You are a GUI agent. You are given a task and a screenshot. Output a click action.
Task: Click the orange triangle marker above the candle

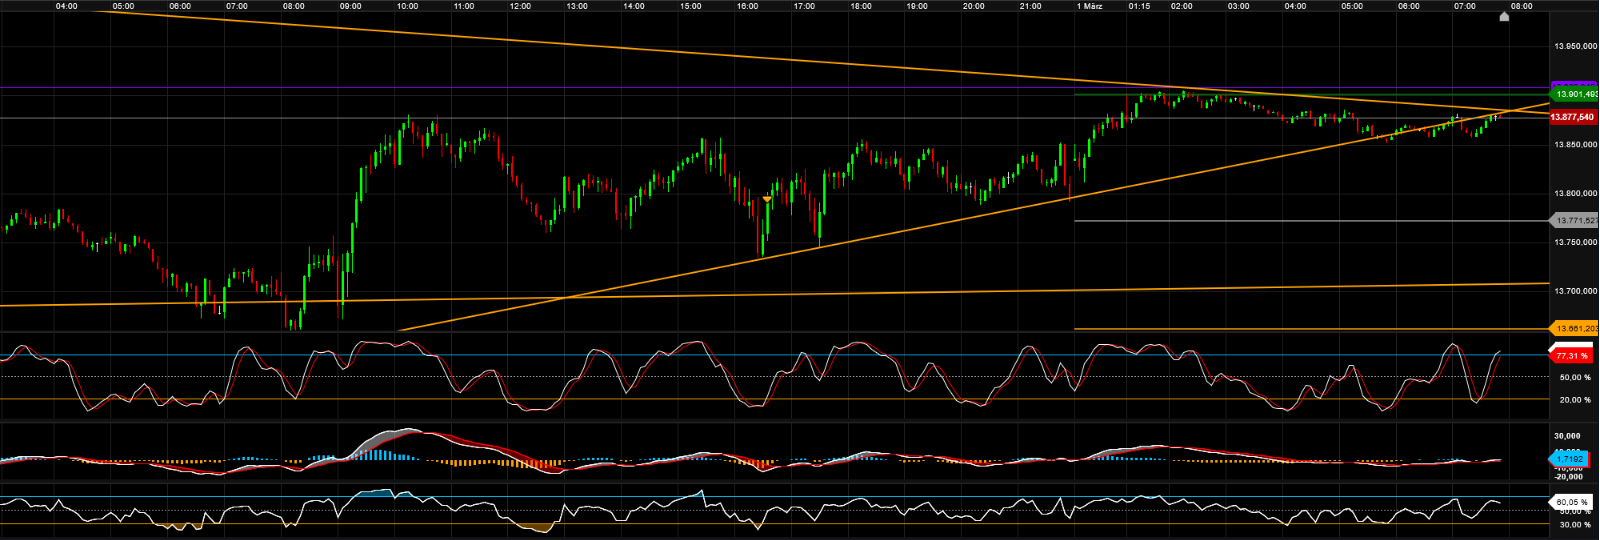coord(767,199)
